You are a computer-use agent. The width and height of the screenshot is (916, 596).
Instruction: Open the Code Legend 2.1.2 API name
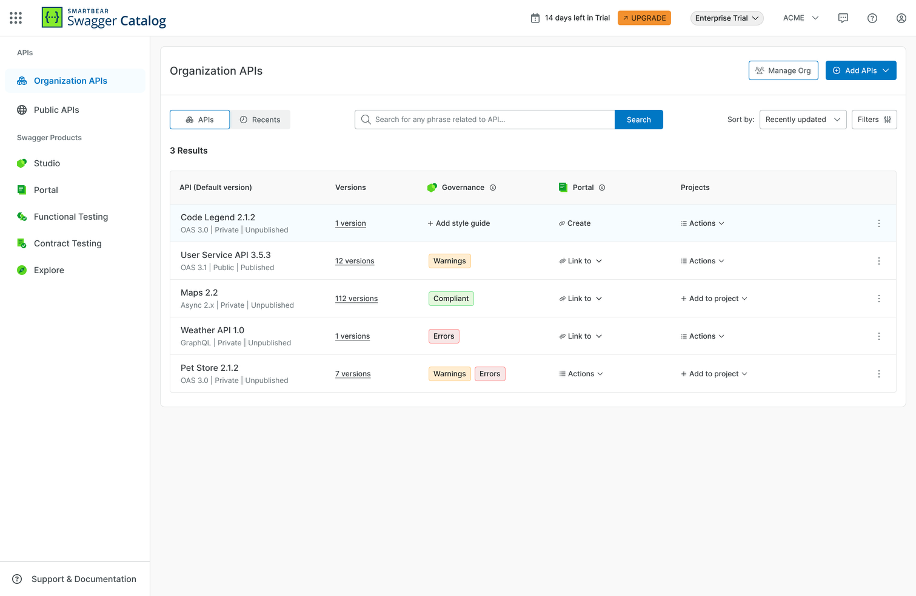[218, 217]
